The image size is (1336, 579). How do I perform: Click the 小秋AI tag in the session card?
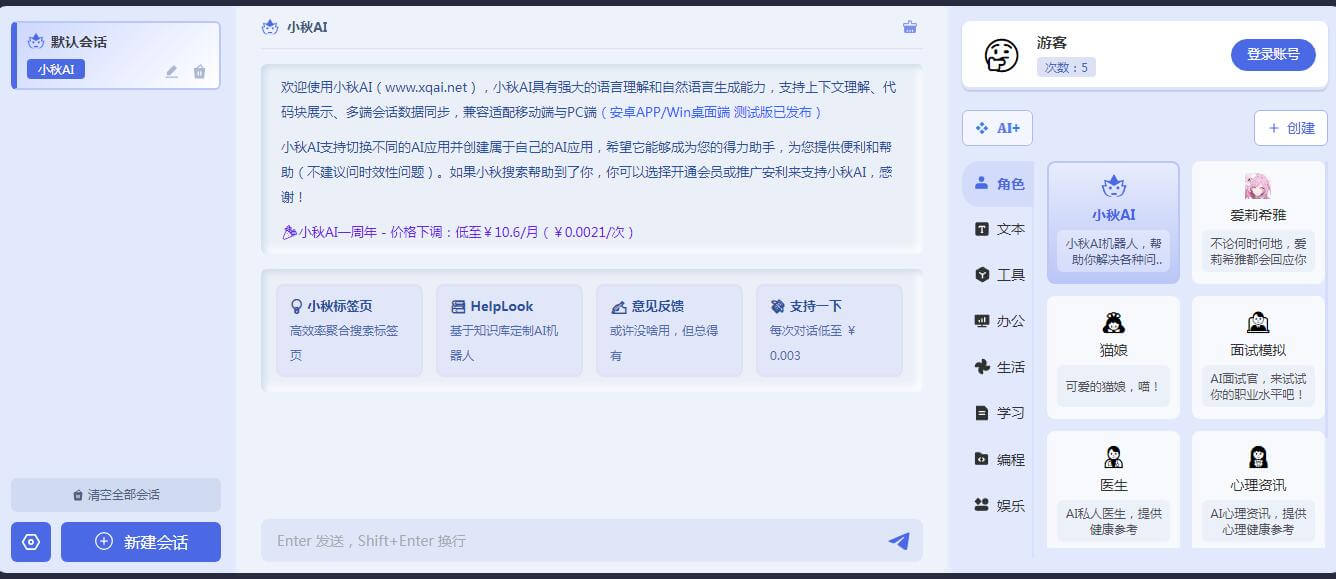(x=55, y=69)
